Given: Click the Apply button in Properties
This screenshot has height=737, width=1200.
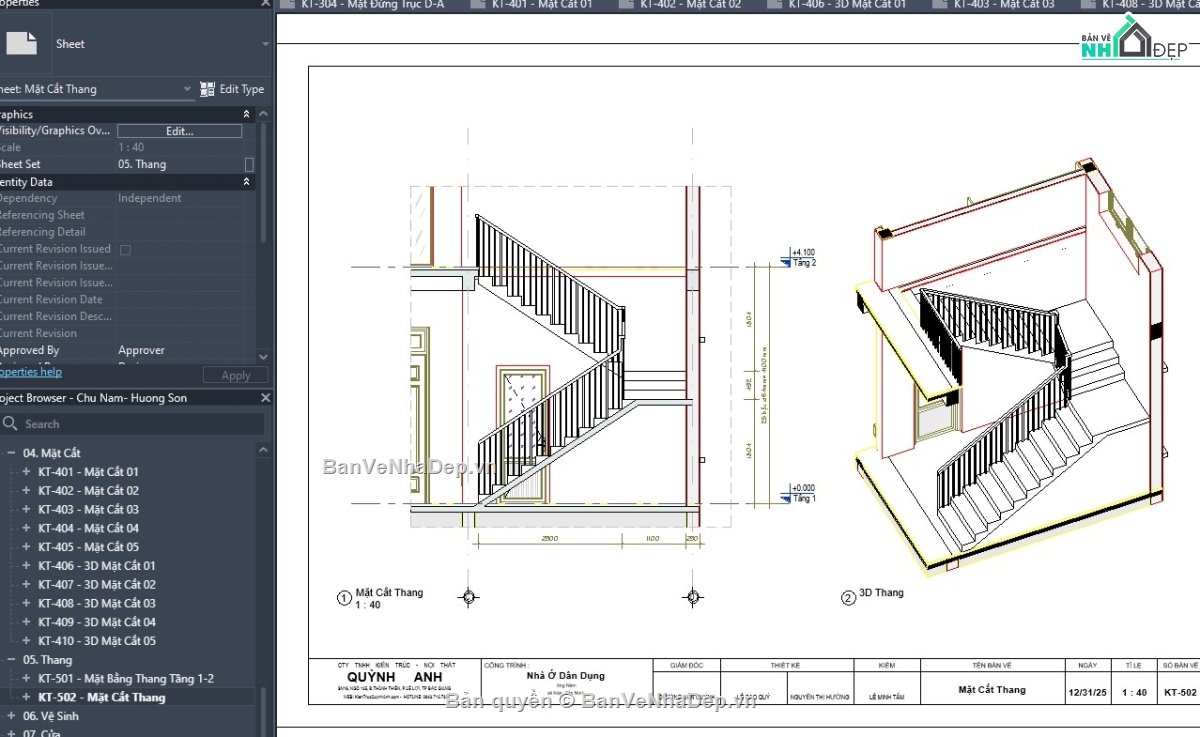Looking at the screenshot, I should tap(236, 376).
